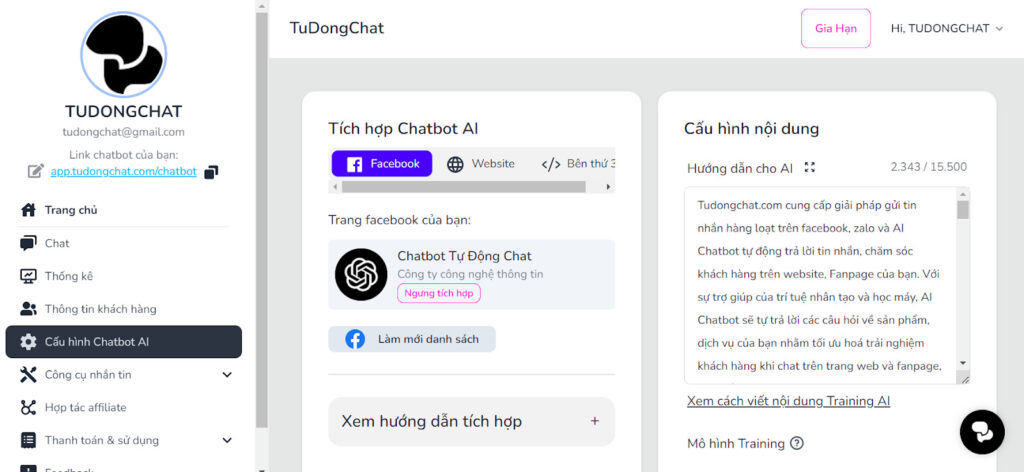Open the floating chat widget button
This screenshot has height=472, width=1024.
(982, 432)
